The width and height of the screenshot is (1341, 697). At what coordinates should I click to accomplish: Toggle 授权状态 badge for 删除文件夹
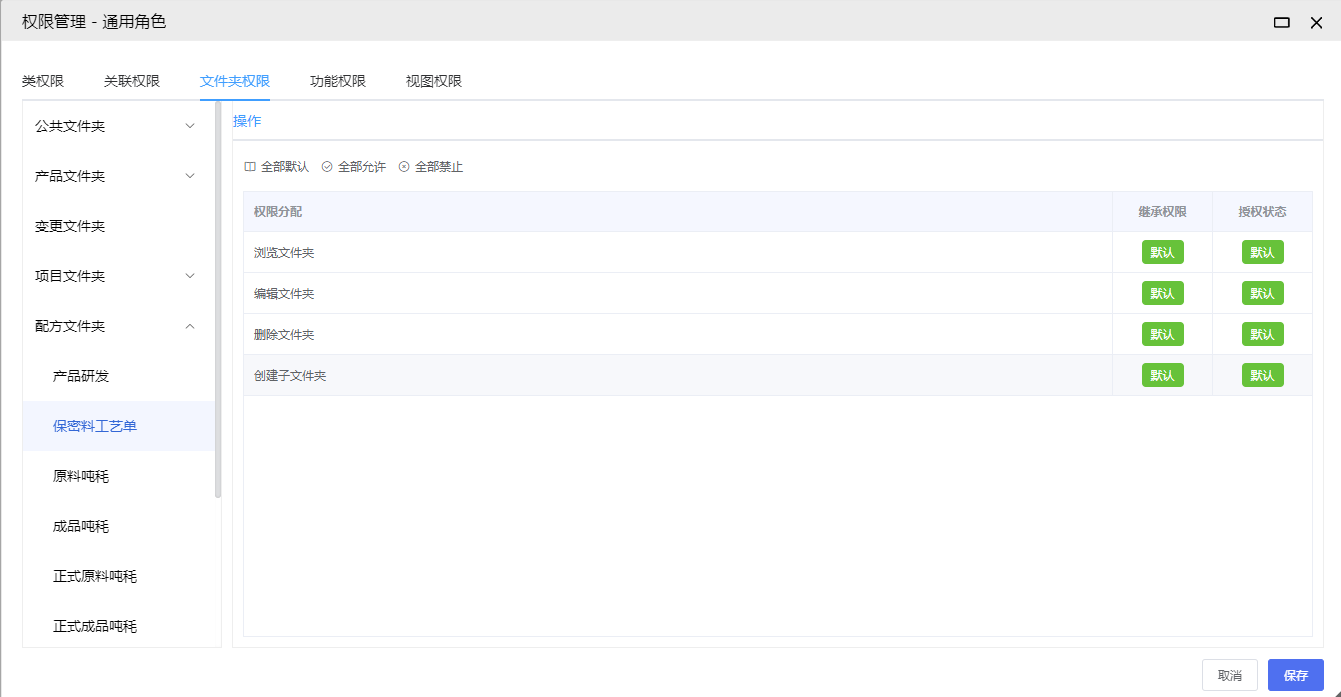point(1262,334)
